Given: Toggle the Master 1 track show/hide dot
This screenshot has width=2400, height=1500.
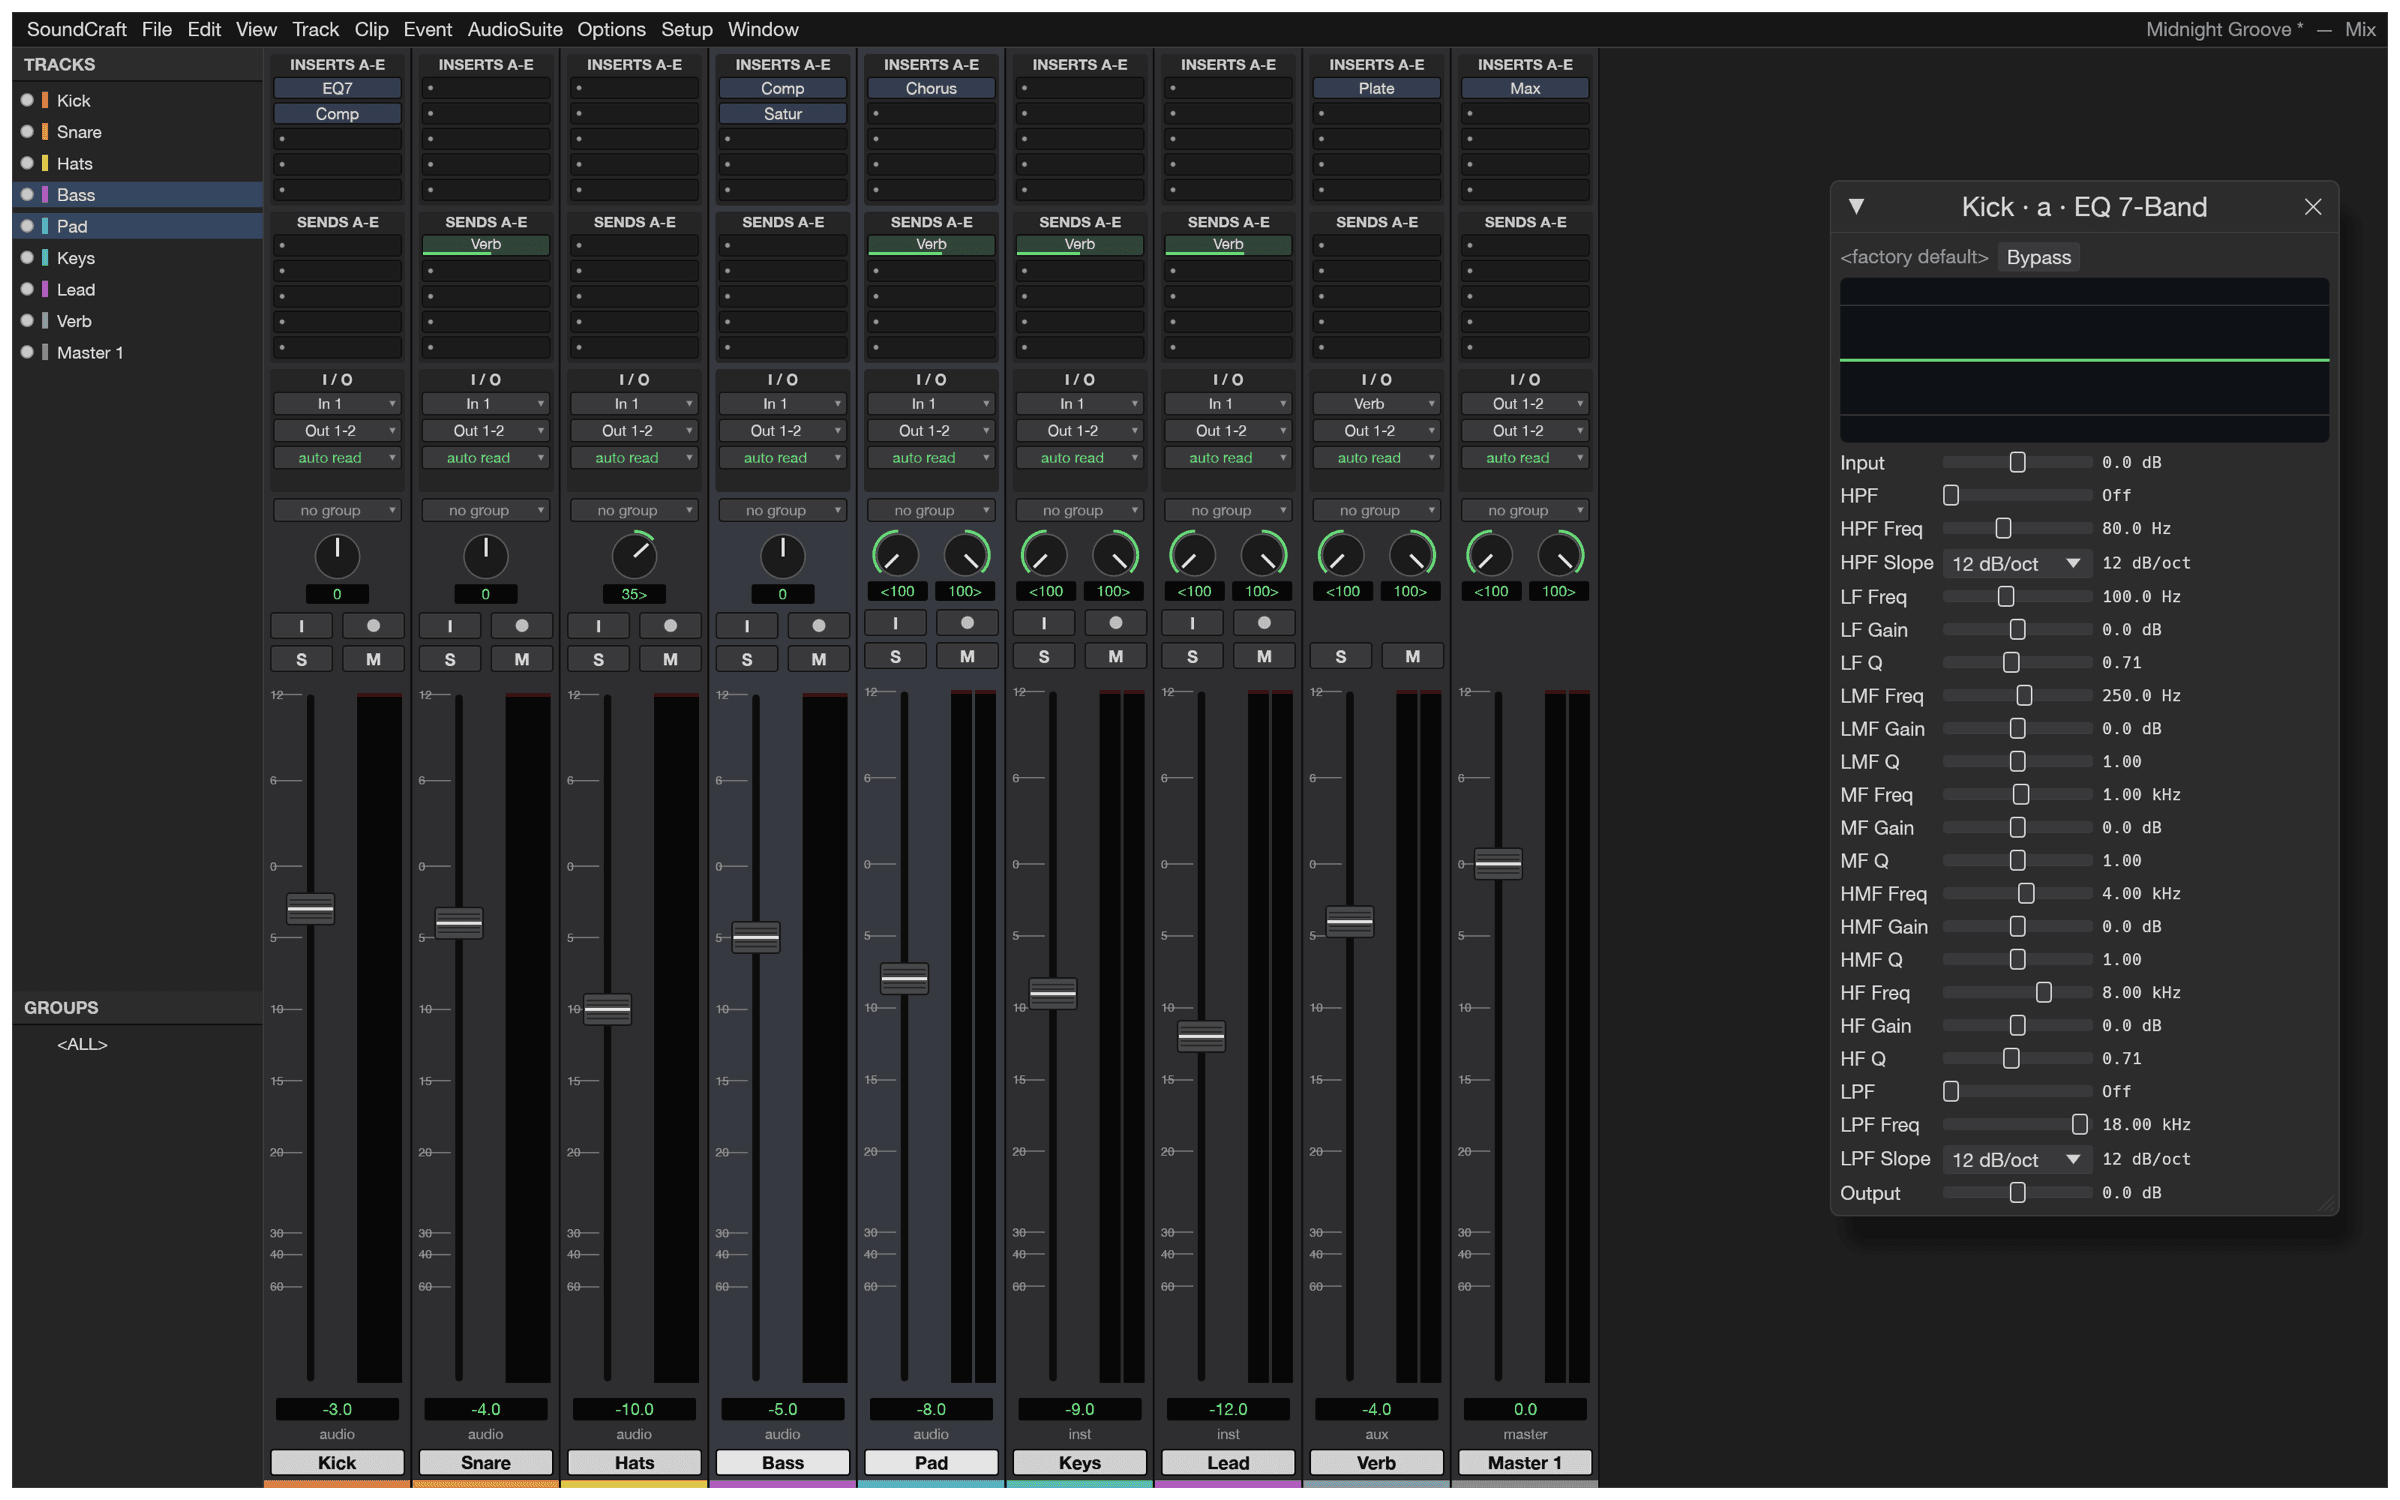Looking at the screenshot, I should tap(27, 352).
